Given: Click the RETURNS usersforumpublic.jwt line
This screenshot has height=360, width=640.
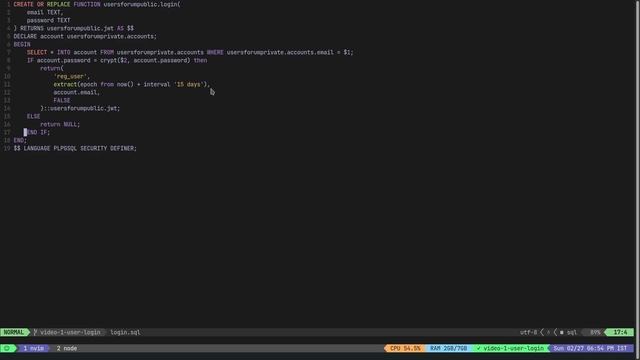Looking at the screenshot, I should (73, 28).
